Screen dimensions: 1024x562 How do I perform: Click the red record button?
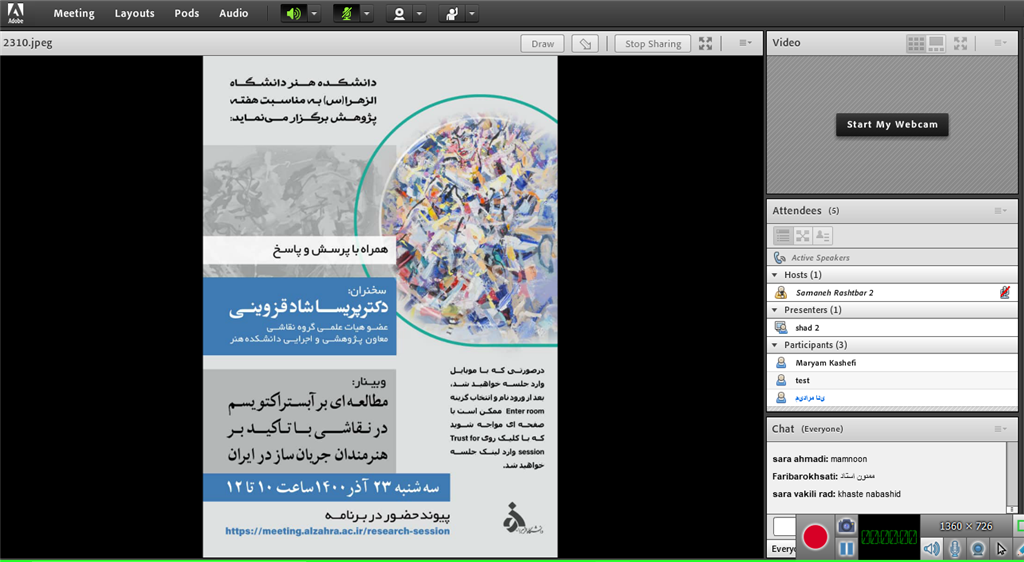(815, 537)
